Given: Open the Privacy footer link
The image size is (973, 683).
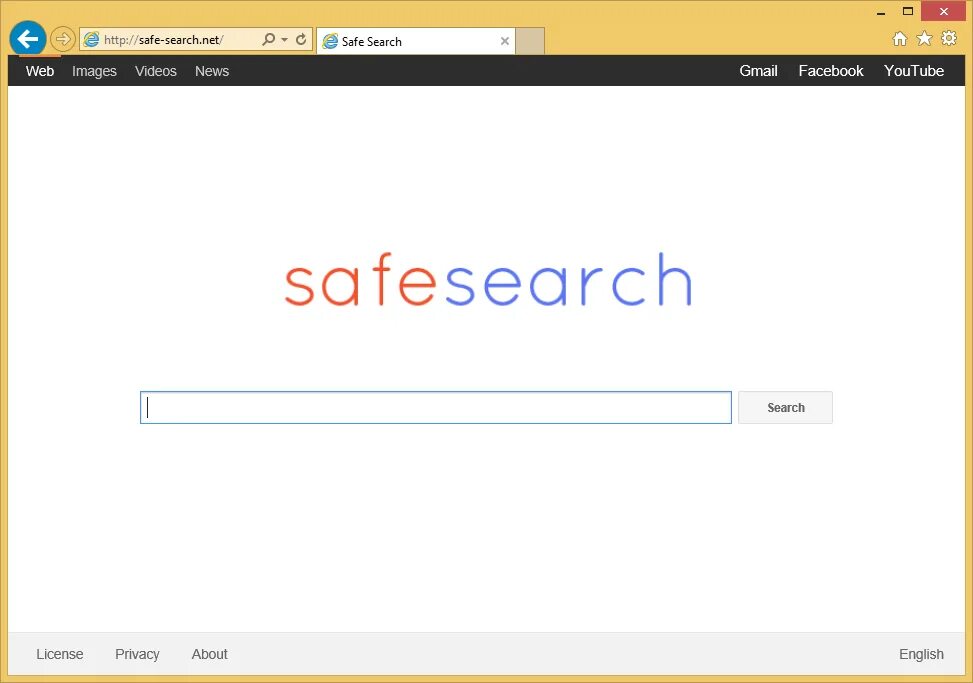Looking at the screenshot, I should coord(137,654).
